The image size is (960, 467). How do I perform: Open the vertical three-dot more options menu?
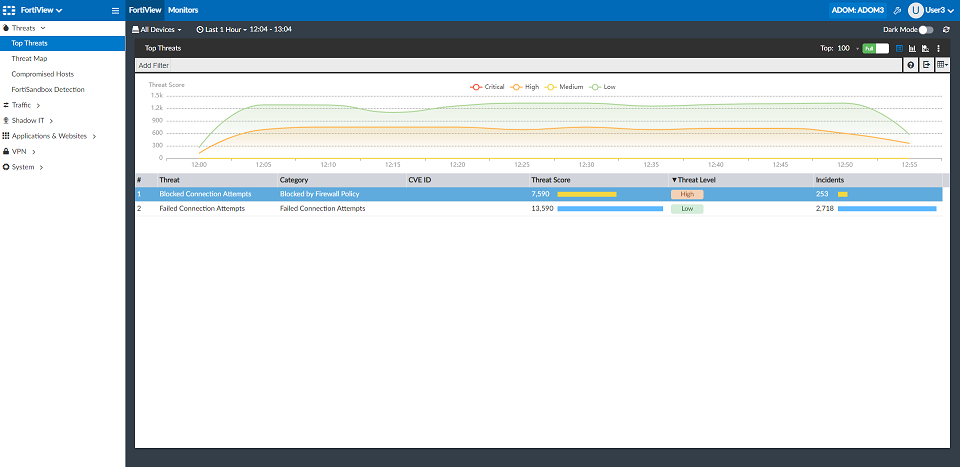click(939, 48)
